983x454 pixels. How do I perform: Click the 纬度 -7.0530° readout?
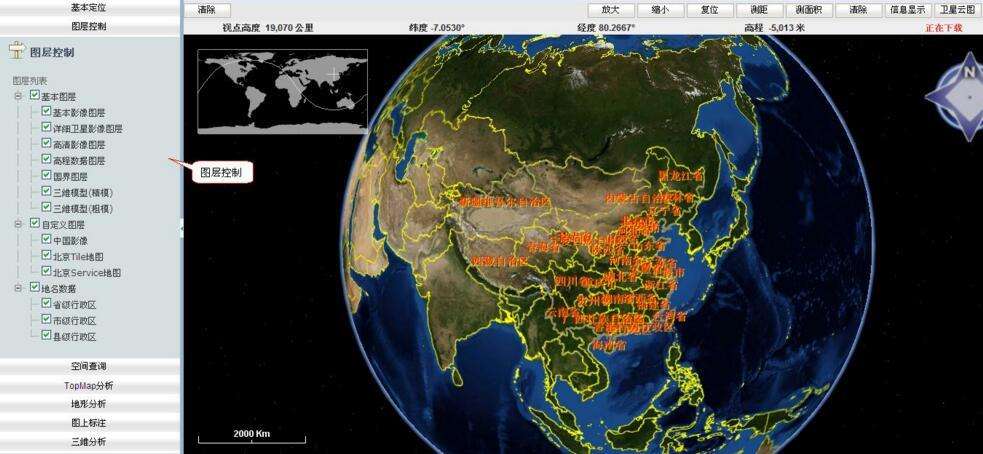click(x=436, y=28)
